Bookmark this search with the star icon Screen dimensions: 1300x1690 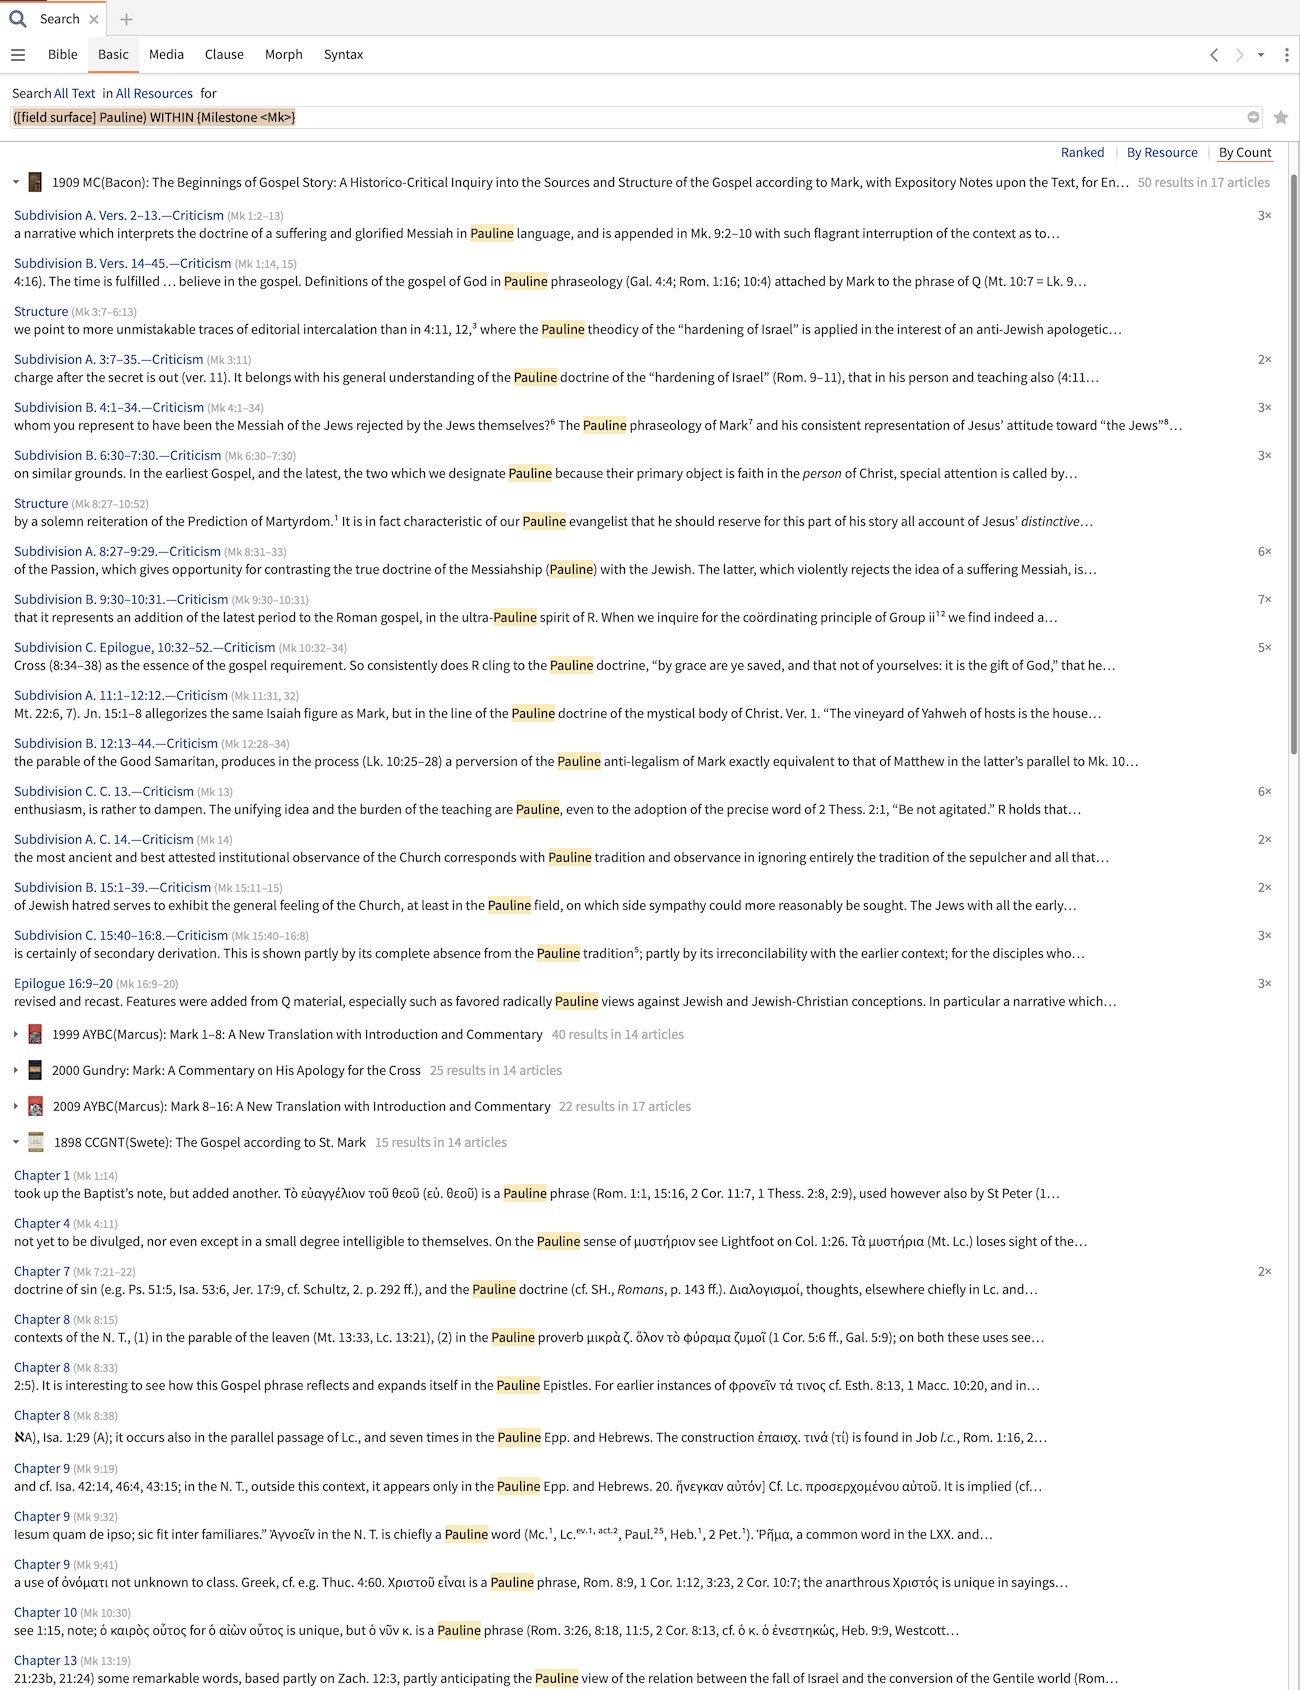pos(1281,117)
